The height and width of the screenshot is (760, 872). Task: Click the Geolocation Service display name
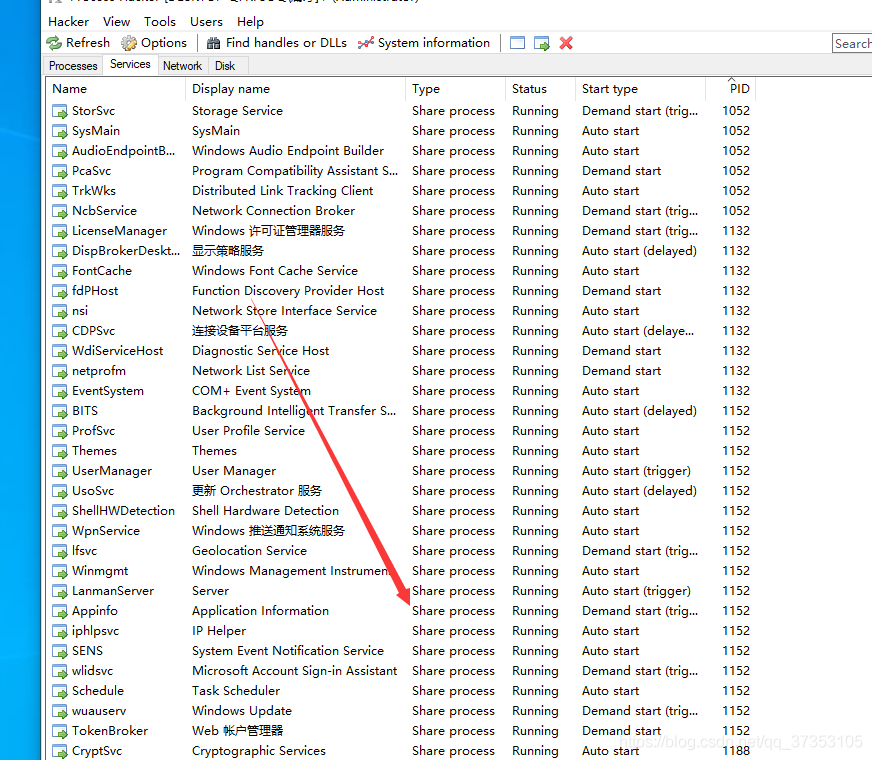coord(249,551)
